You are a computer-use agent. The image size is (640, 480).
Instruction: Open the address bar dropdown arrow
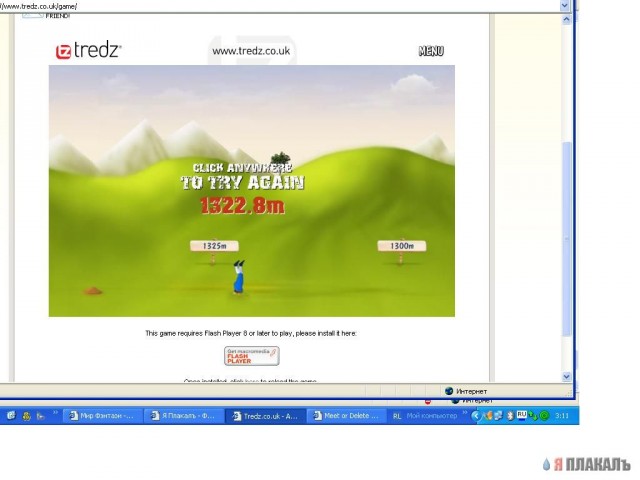564,5
